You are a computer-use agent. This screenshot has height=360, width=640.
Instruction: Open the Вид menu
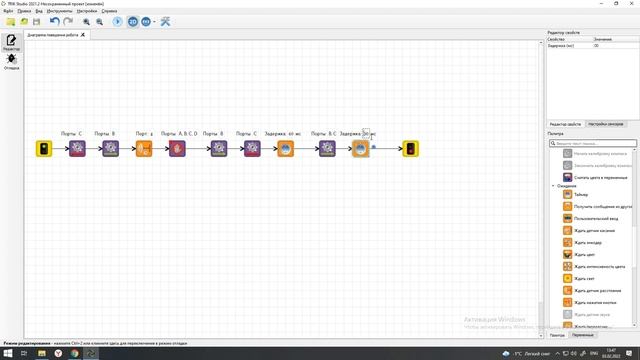point(39,11)
